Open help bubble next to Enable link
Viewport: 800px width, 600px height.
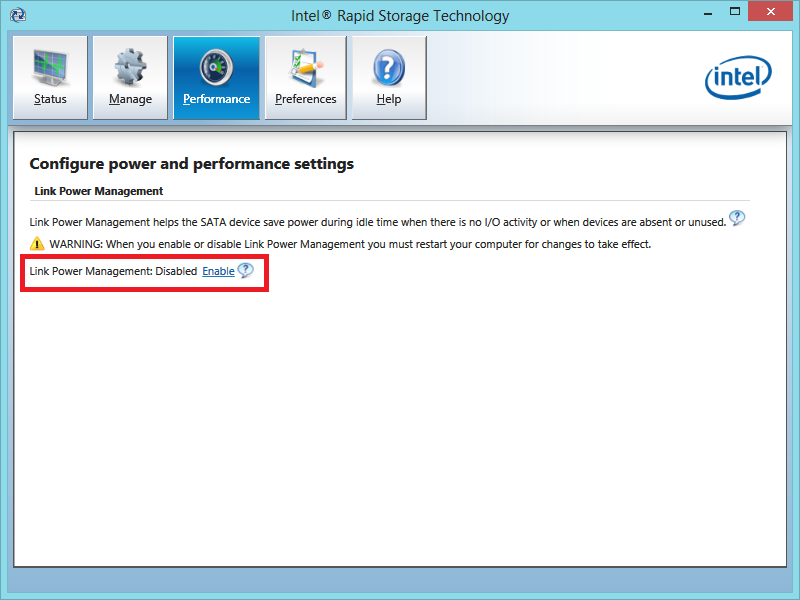click(x=245, y=270)
